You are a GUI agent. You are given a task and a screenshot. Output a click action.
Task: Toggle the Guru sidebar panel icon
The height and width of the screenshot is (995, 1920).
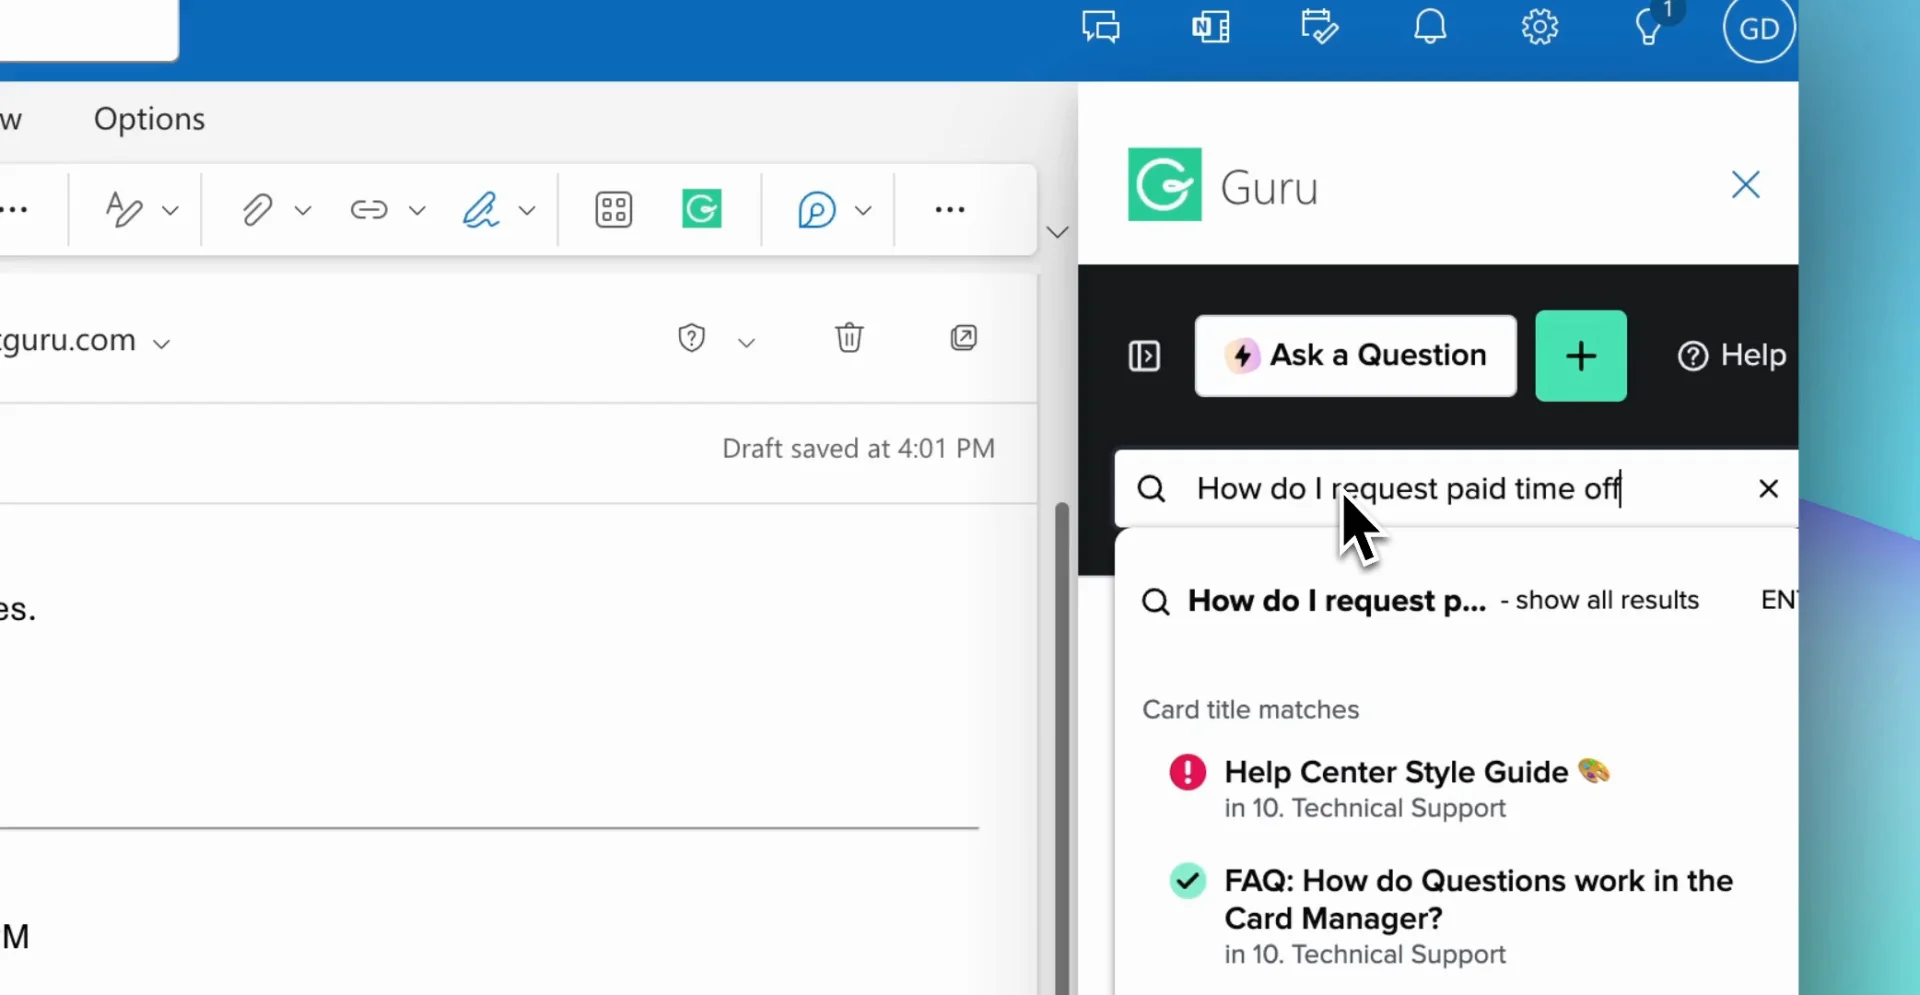tap(1144, 356)
